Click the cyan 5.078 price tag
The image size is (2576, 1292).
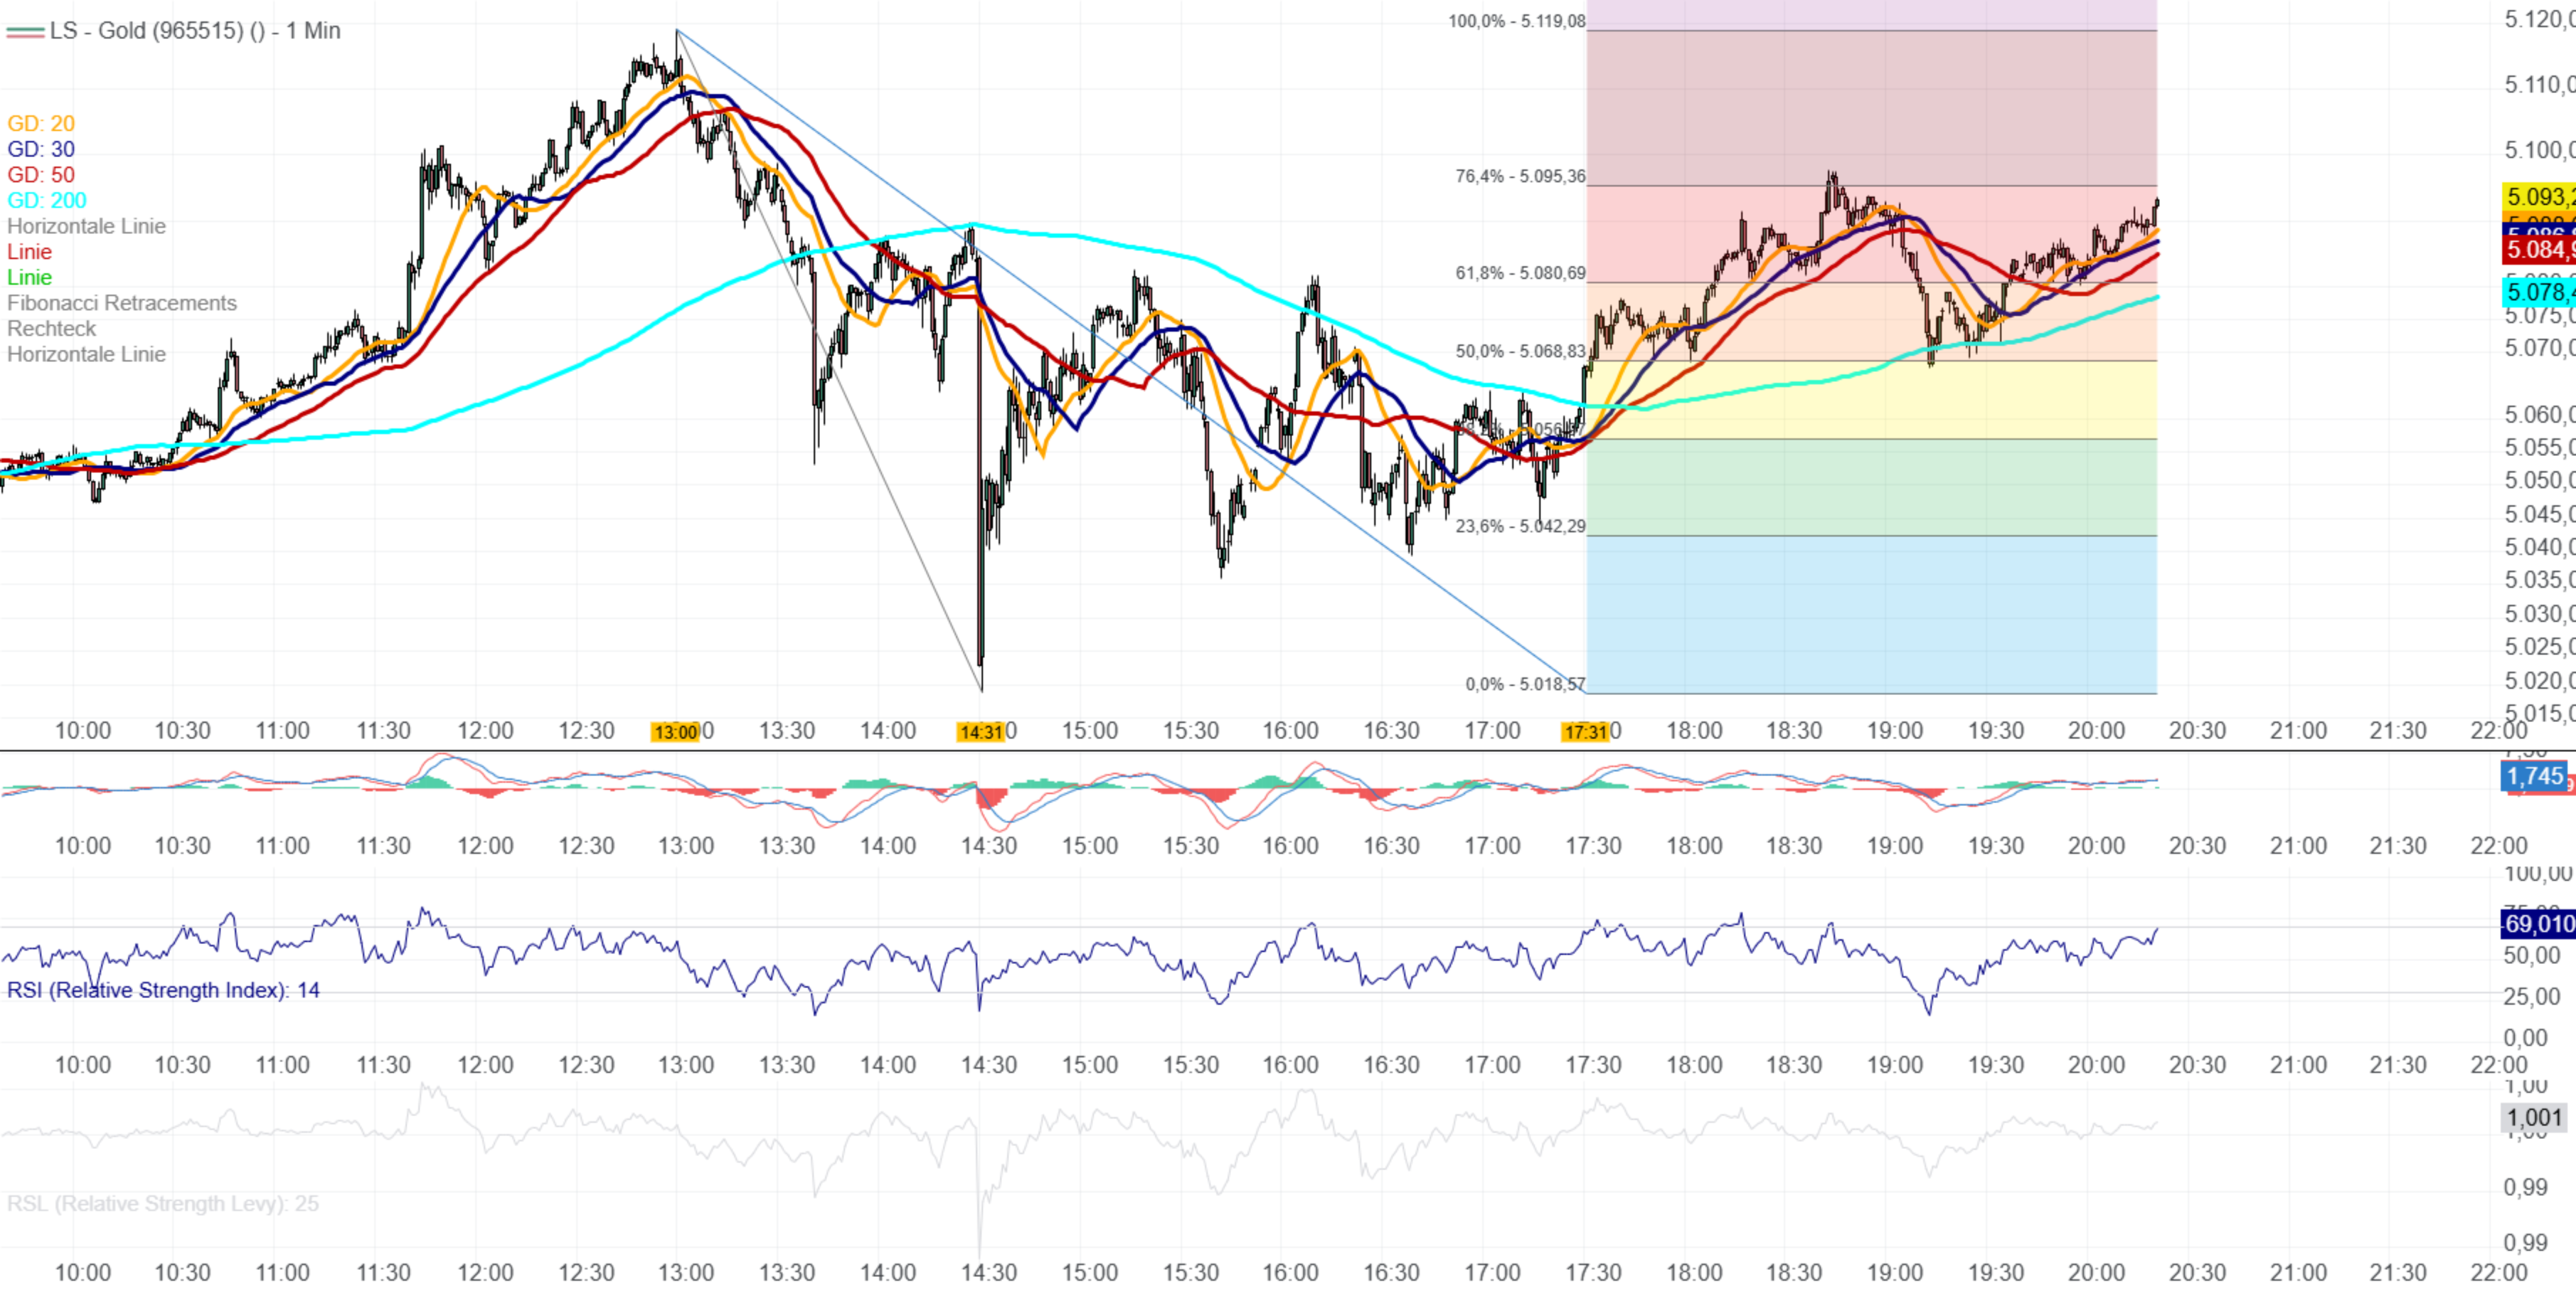(2537, 292)
